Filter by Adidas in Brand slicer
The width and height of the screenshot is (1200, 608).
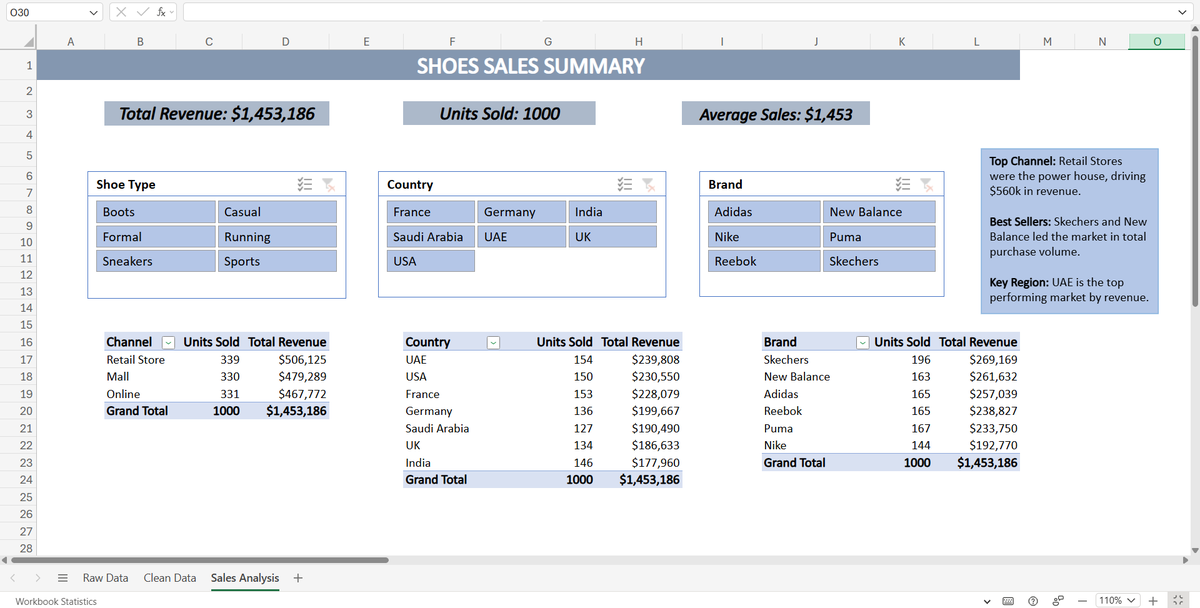(x=765, y=212)
